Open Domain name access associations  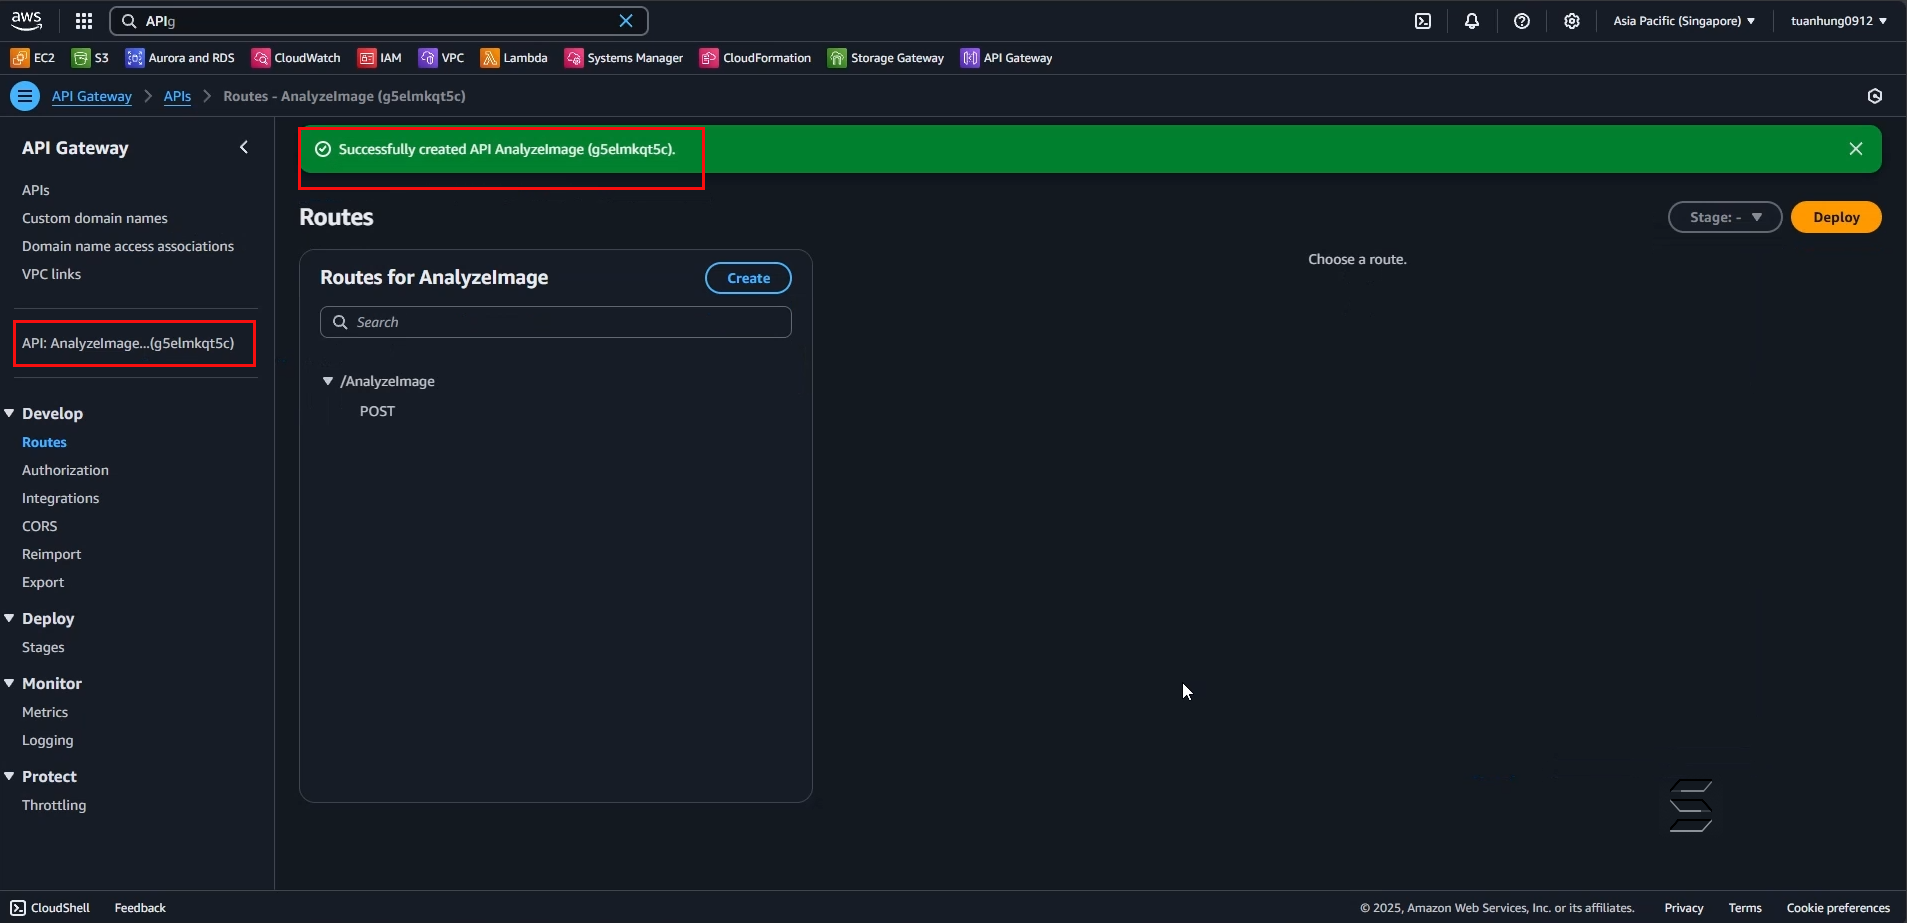point(128,246)
